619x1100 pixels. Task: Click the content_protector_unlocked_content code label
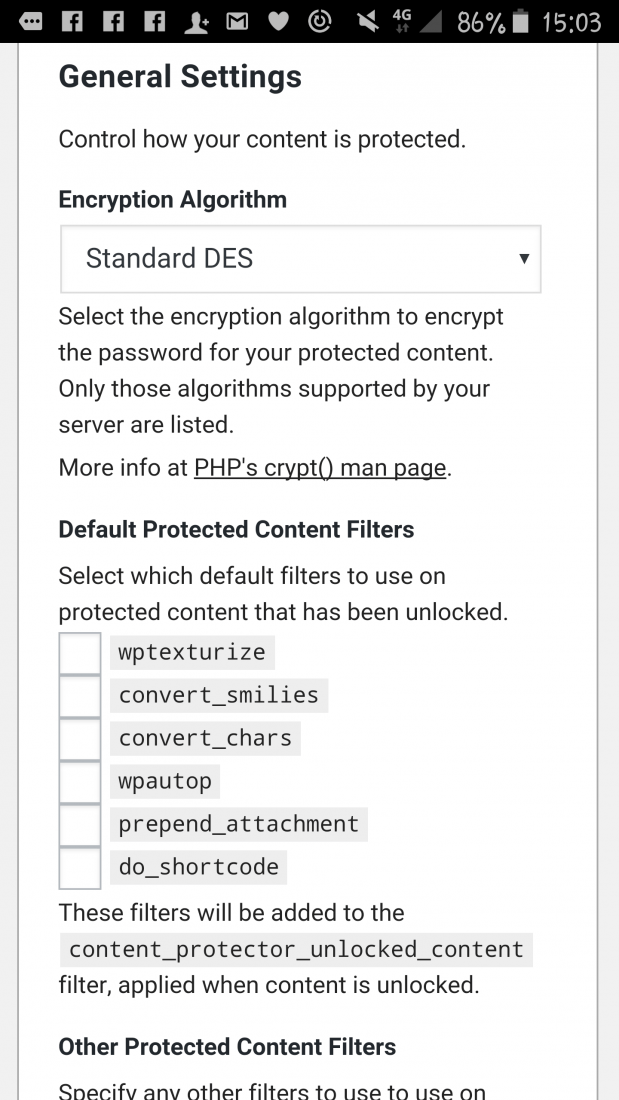pos(296,950)
